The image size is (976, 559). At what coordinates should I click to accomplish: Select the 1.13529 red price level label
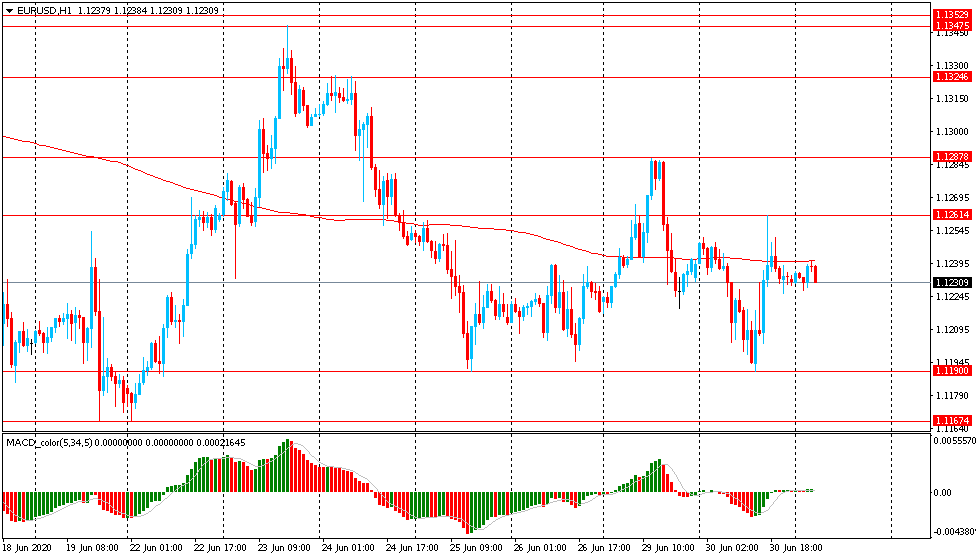pos(952,14)
